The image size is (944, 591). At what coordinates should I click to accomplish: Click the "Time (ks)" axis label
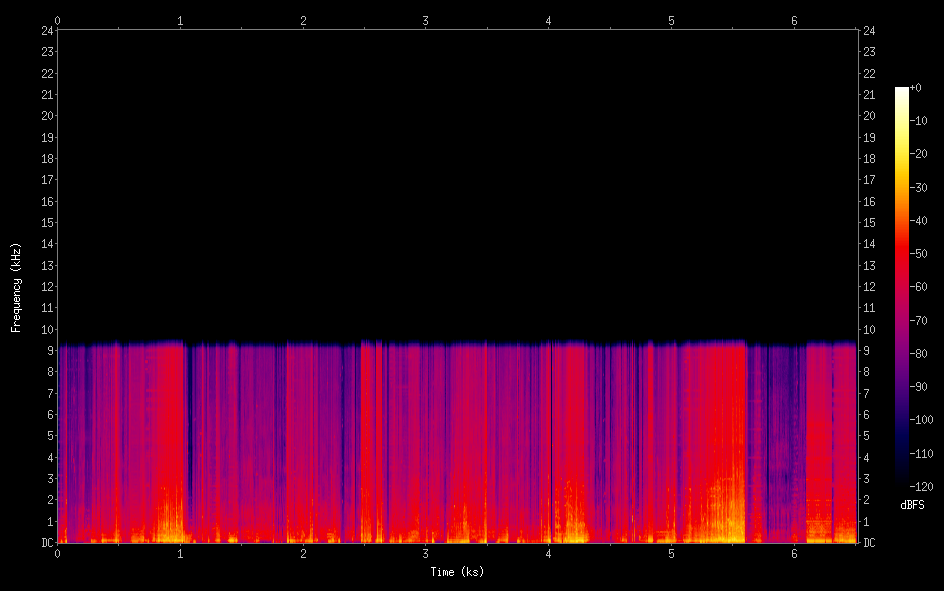pyautogui.click(x=456, y=572)
